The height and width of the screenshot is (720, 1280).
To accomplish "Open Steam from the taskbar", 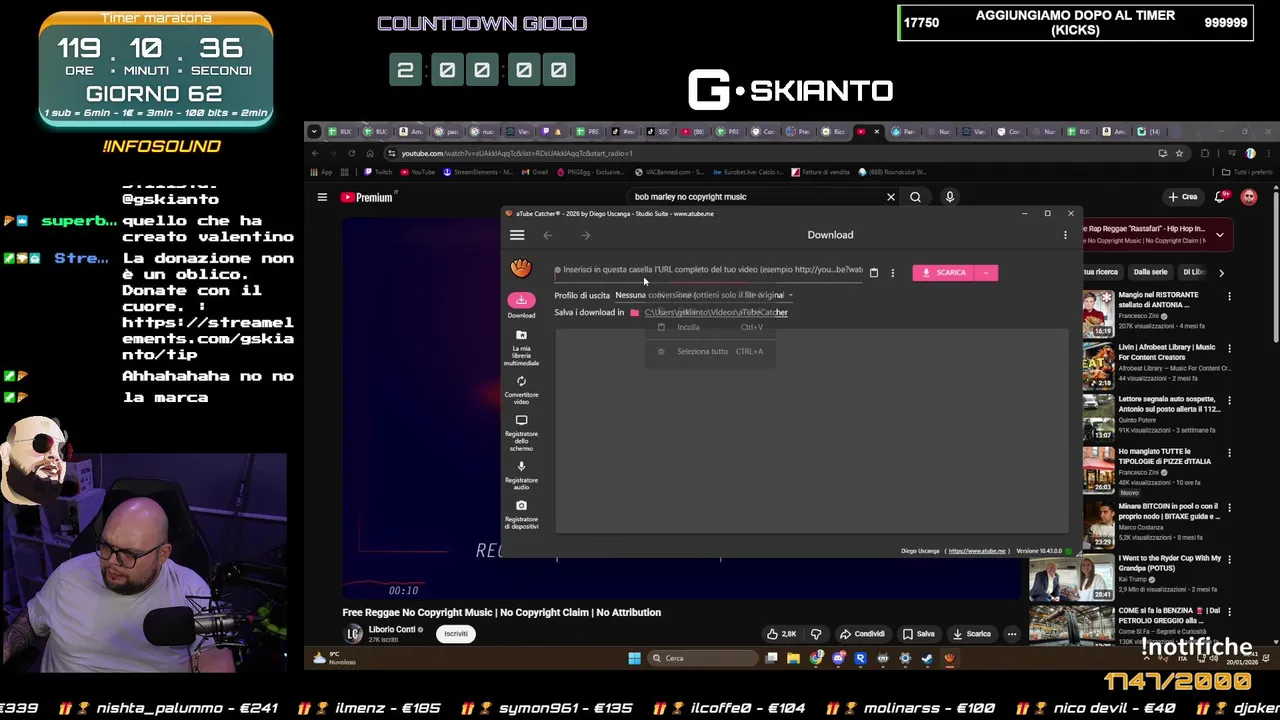I will [927, 658].
